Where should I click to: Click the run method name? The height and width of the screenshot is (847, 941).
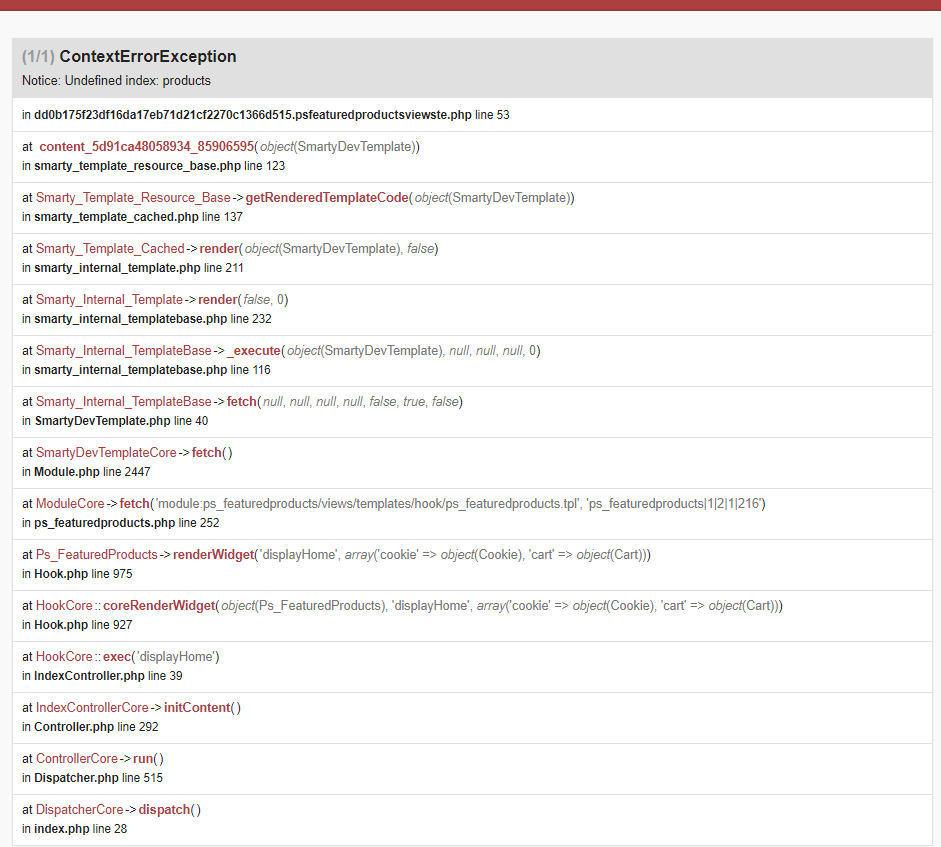[143, 759]
